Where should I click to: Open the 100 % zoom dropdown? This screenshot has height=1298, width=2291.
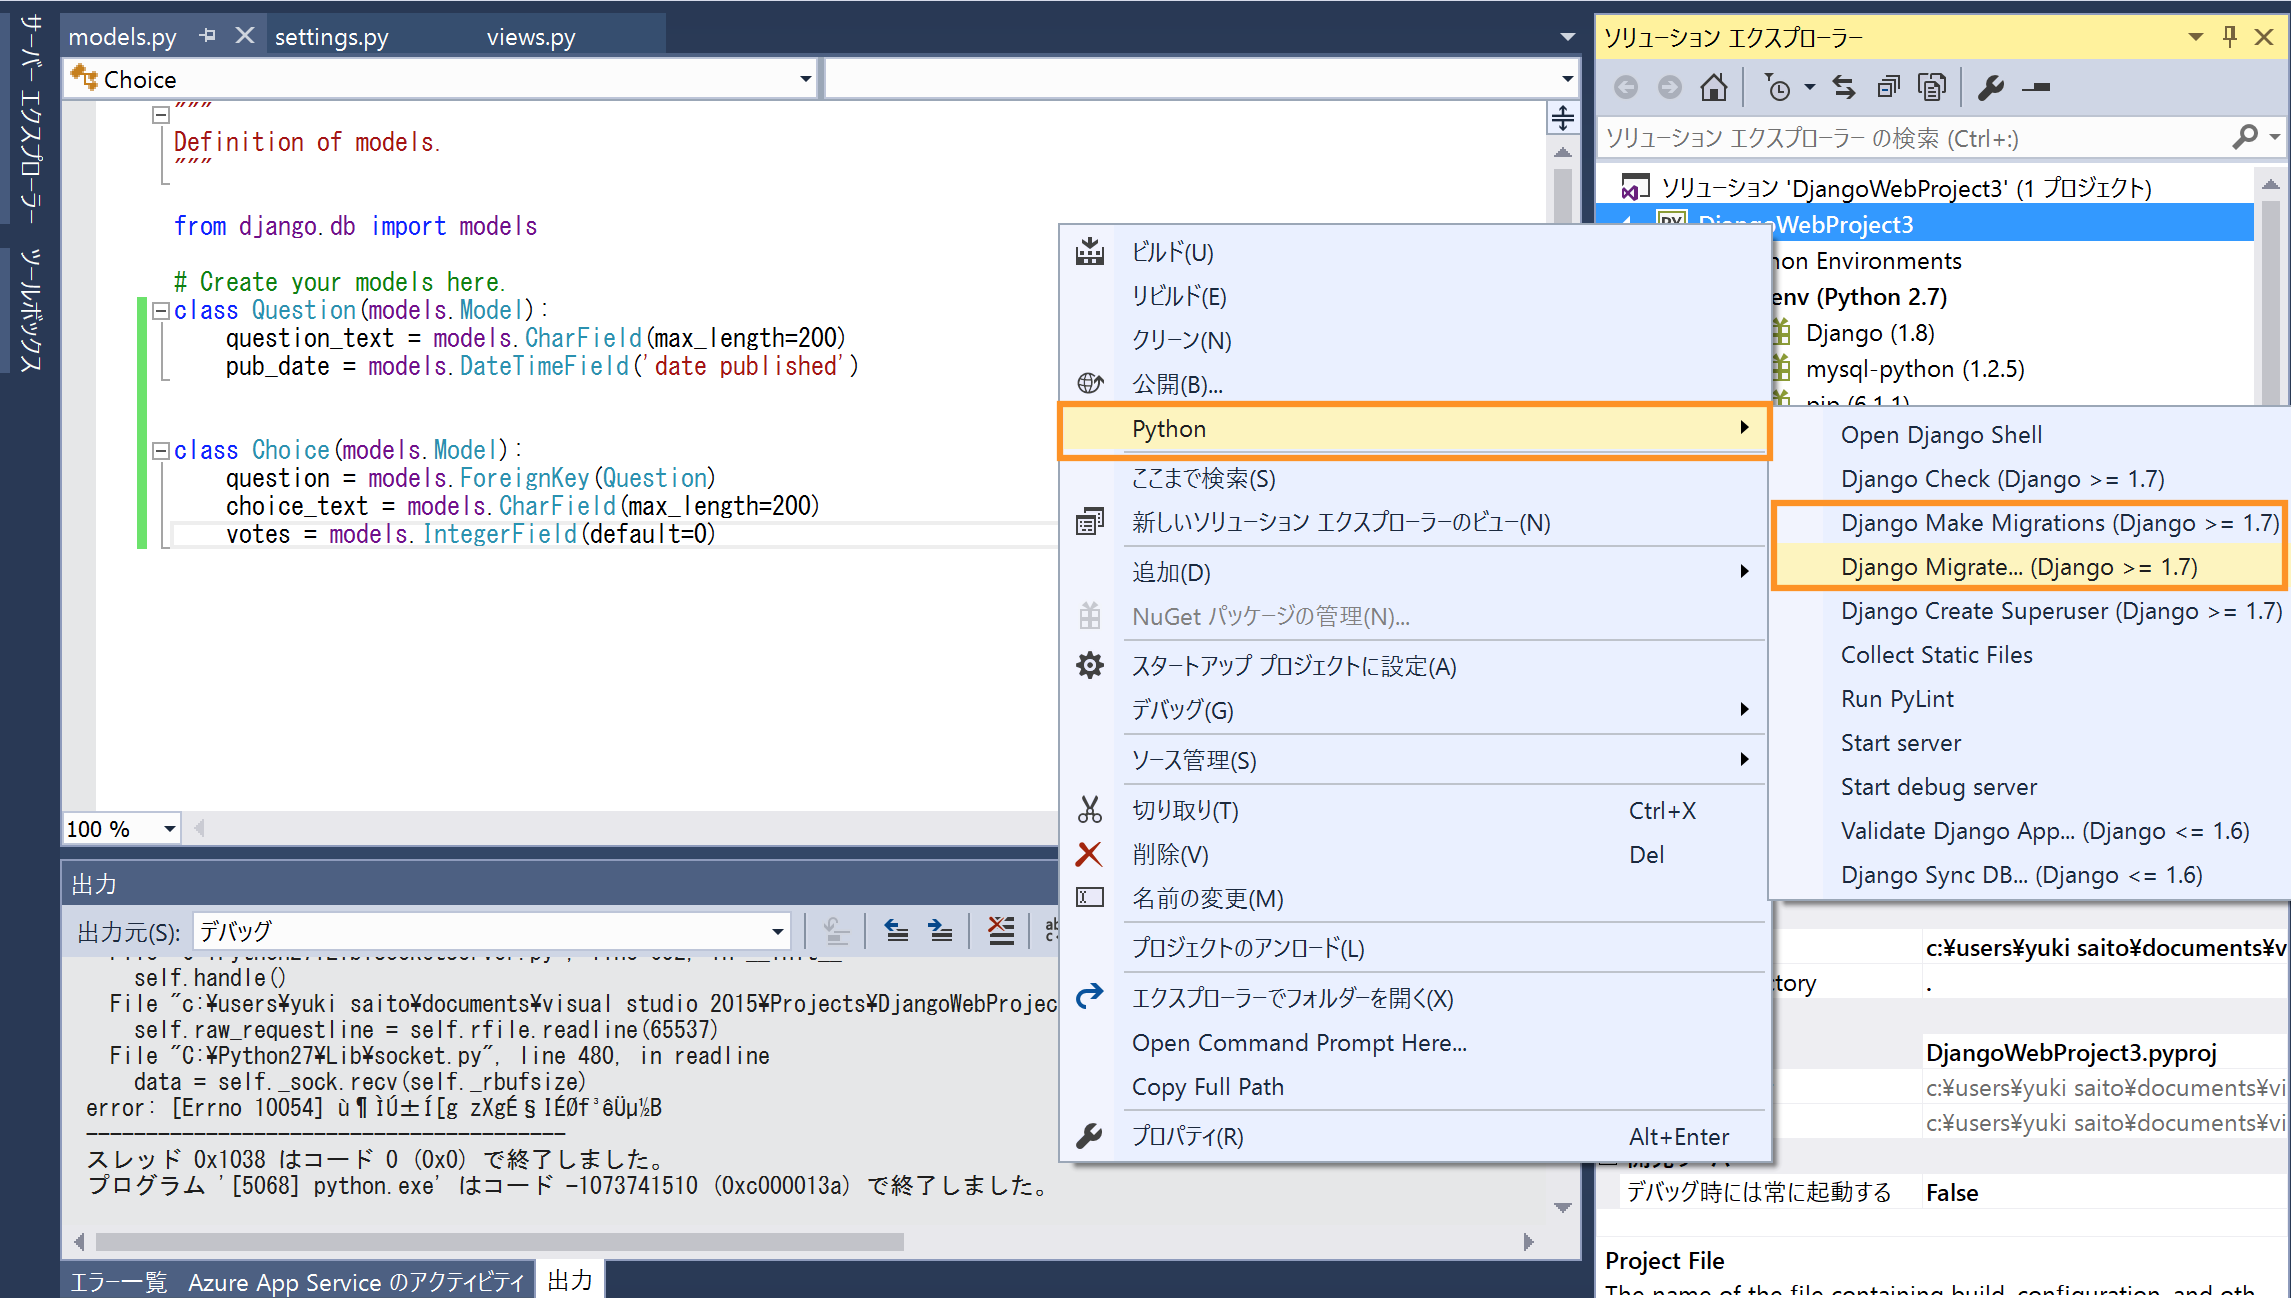point(169,829)
